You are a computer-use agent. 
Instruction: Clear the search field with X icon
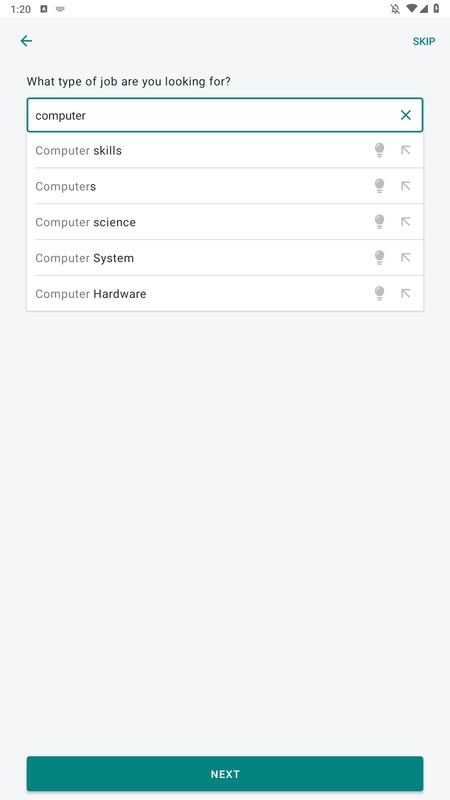(406, 115)
